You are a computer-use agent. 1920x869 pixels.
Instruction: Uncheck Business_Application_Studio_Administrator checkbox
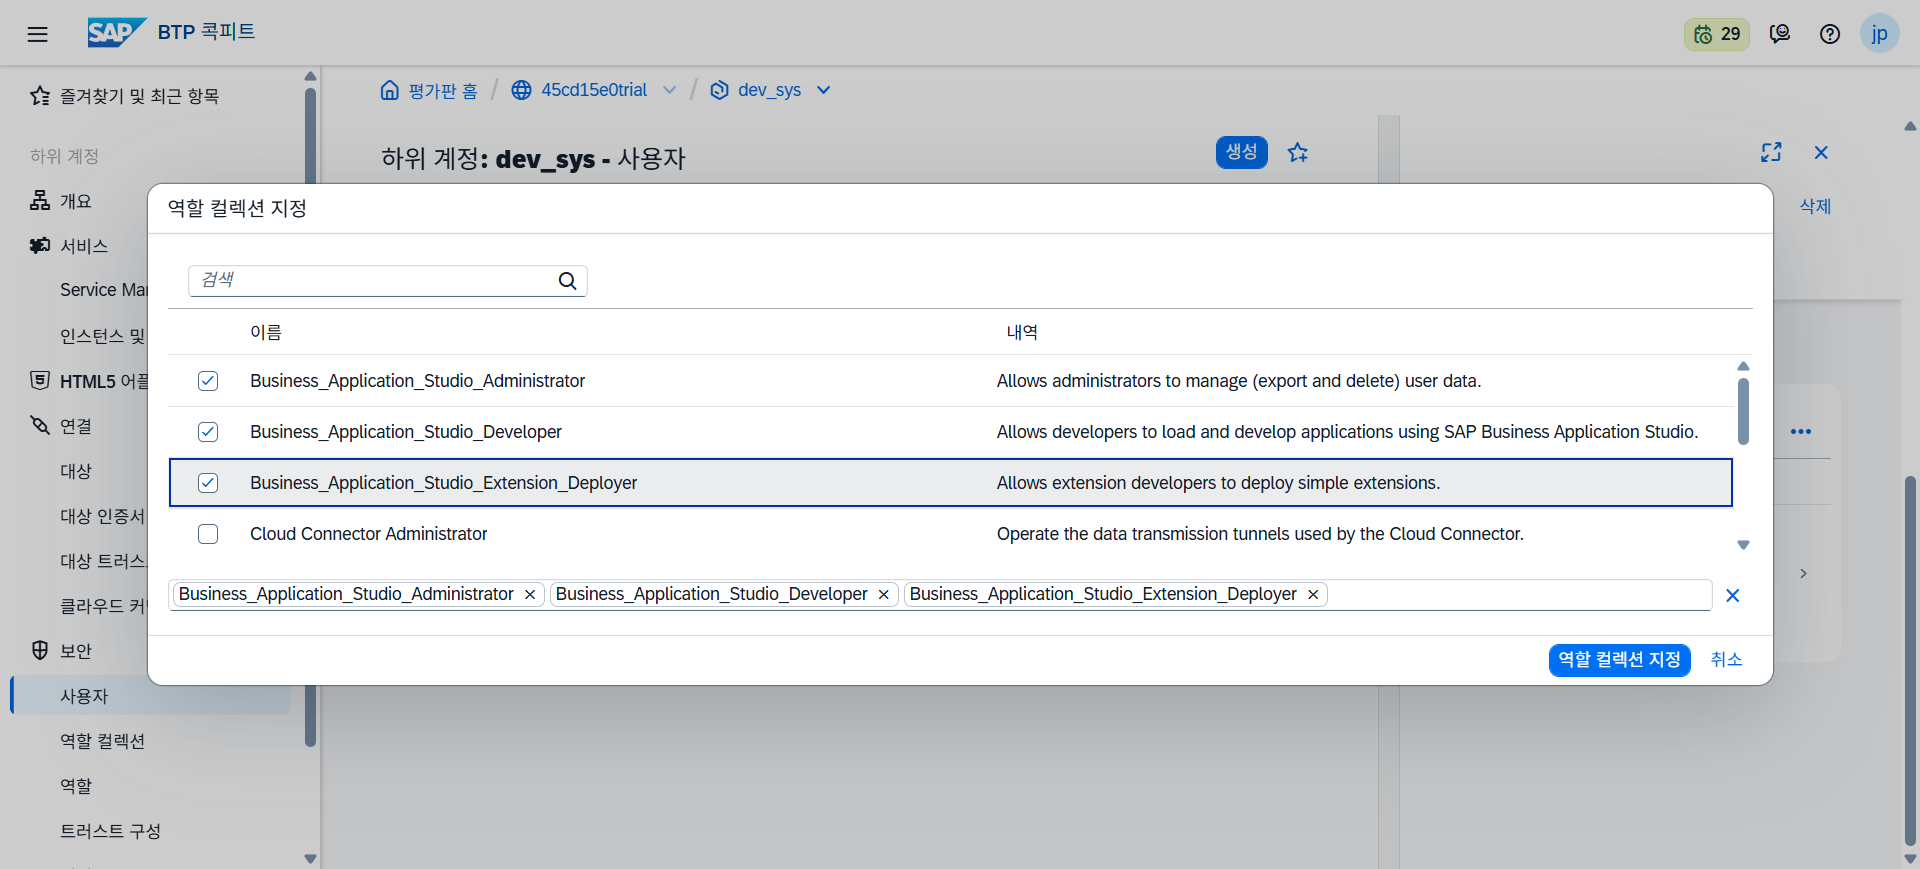tap(208, 381)
